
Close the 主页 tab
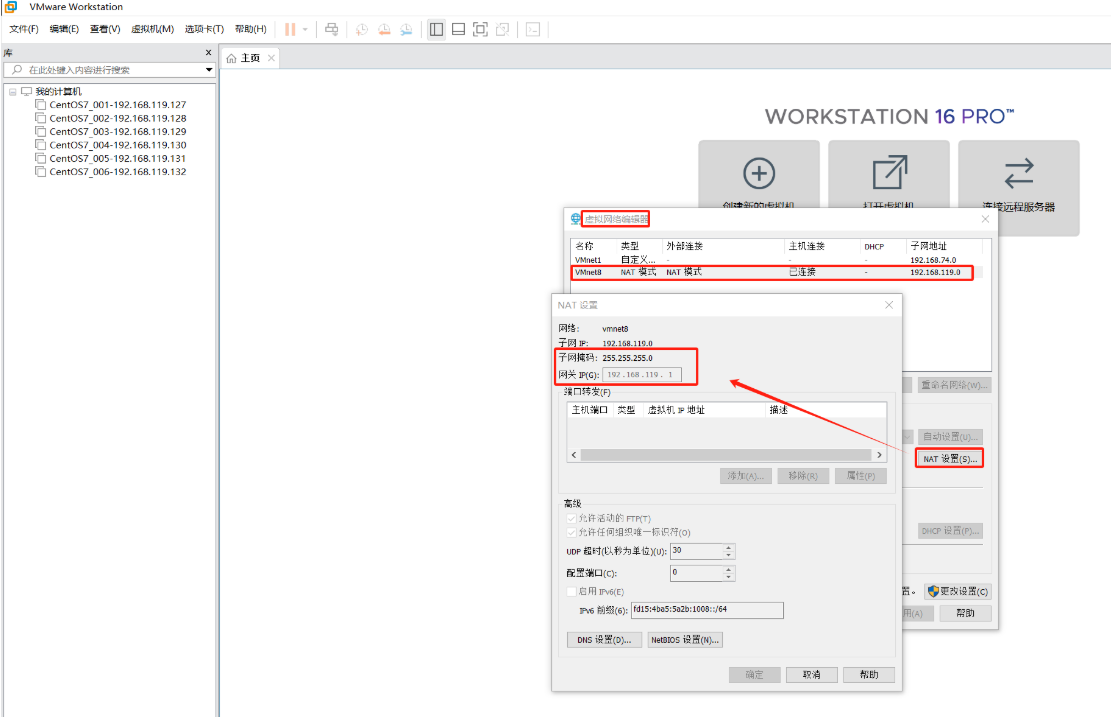coord(271,58)
